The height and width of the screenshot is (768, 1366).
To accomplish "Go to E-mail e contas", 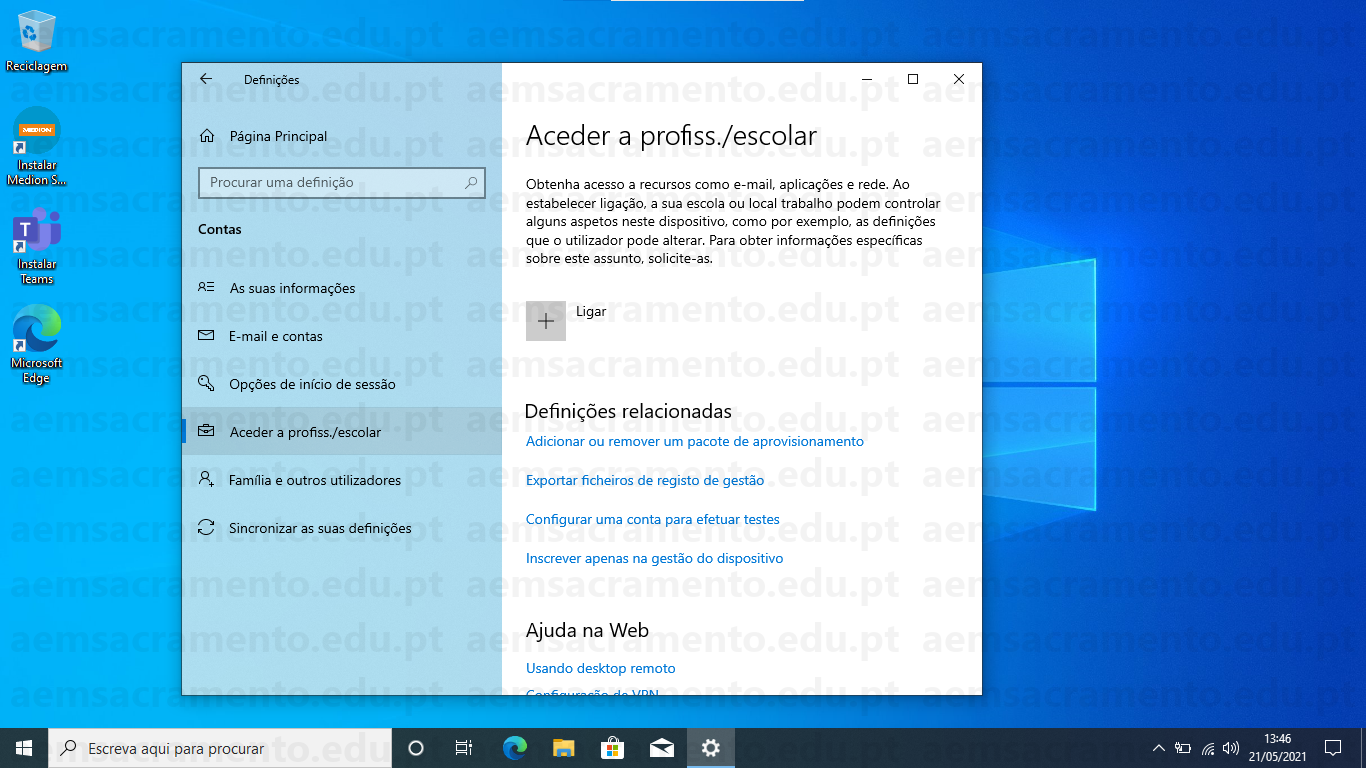I will (276, 336).
